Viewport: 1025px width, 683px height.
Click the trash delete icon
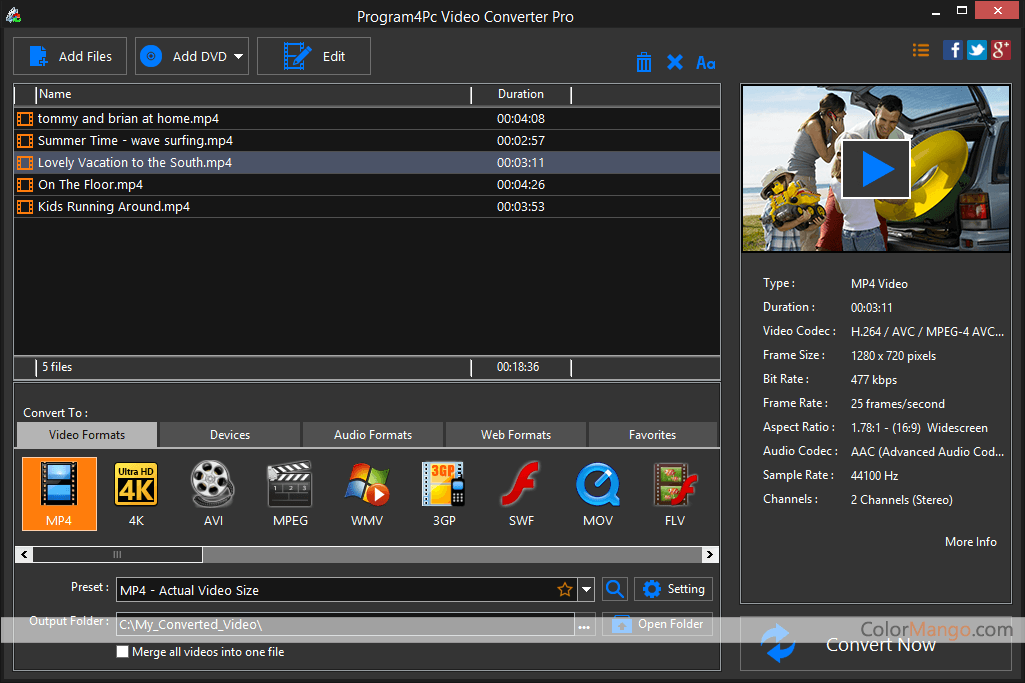[644, 62]
